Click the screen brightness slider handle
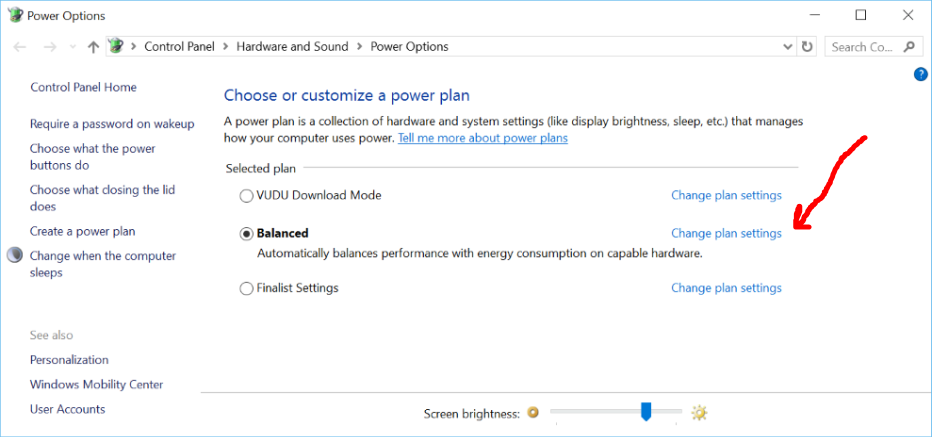Screen dimensions: 932x437 pyautogui.click(x=646, y=411)
